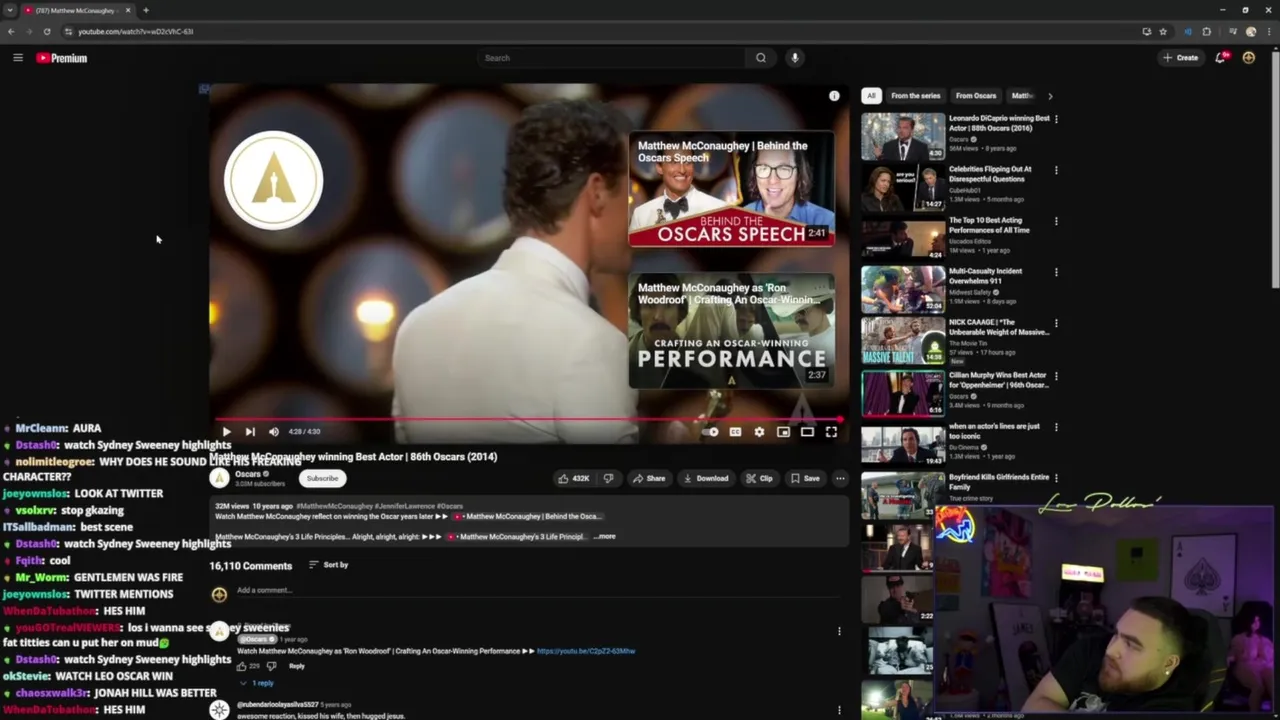Image resolution: width=1280 pixels, height=720 pixels.
Task: Click the Oscars logo end-screen circle
Action: click(x=273, y=181)
